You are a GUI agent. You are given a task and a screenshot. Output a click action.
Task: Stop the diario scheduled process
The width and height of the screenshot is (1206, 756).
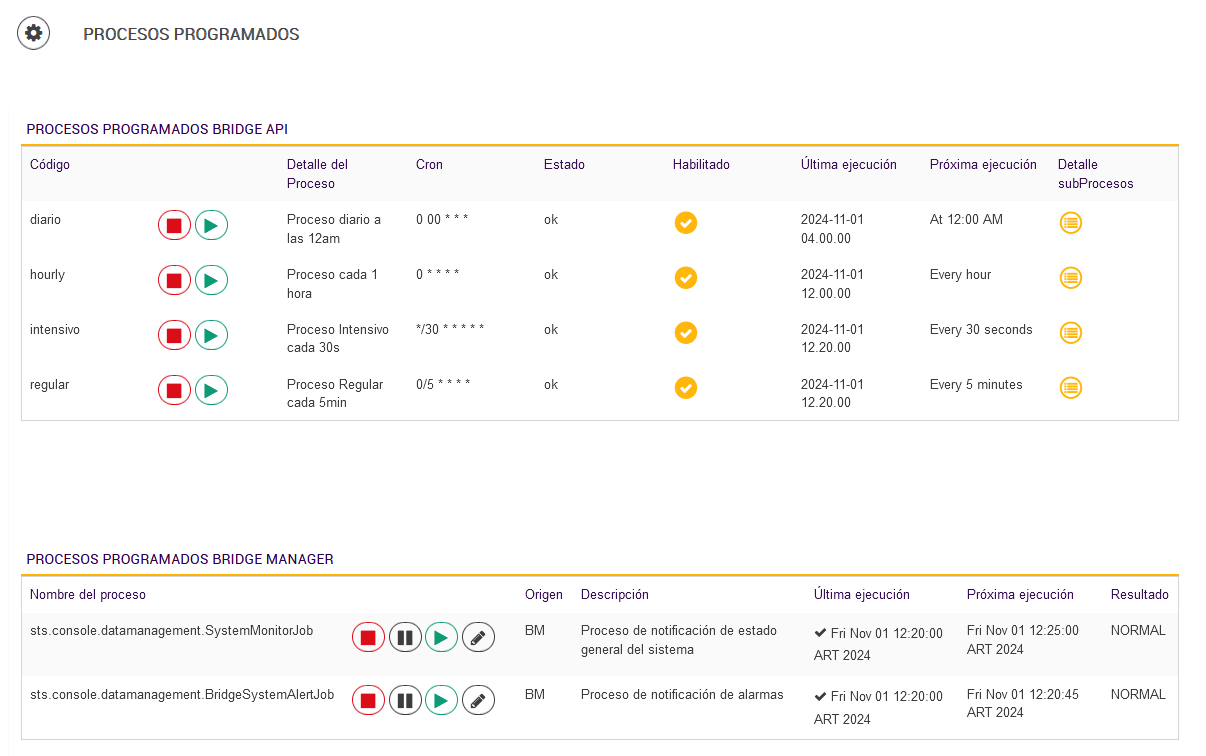coord(174,225)
